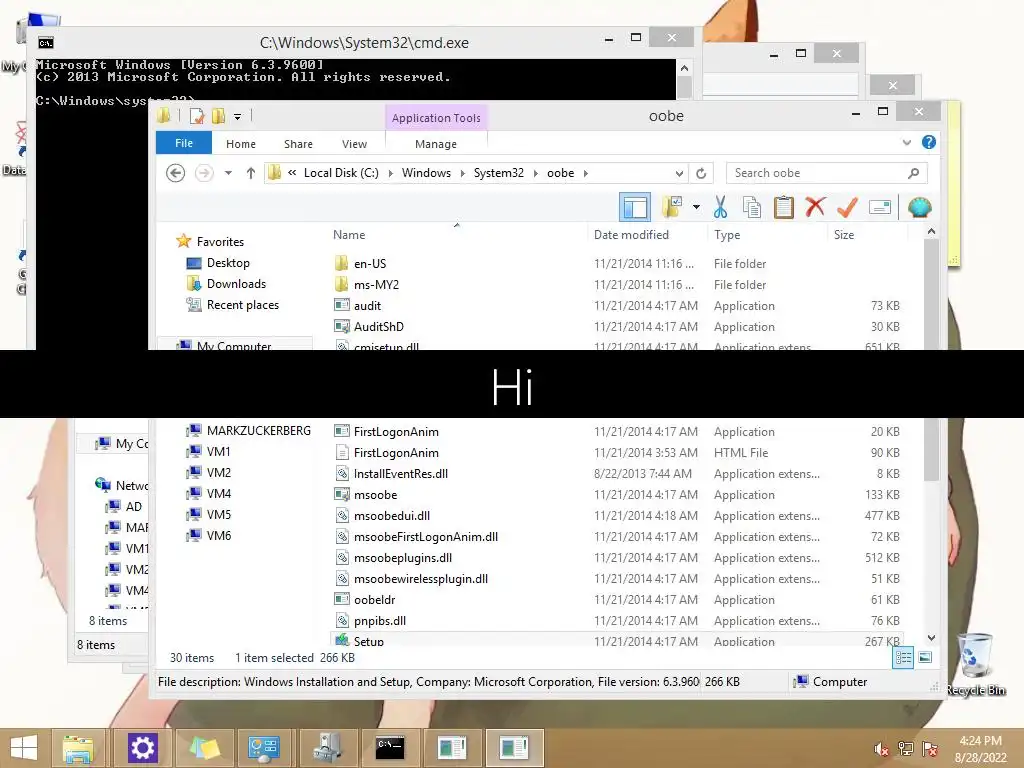Switch to the Home ribbon tab
The width and height of the screenshot is (1024, 768).
pyautogui.click(x=241, y=144)
